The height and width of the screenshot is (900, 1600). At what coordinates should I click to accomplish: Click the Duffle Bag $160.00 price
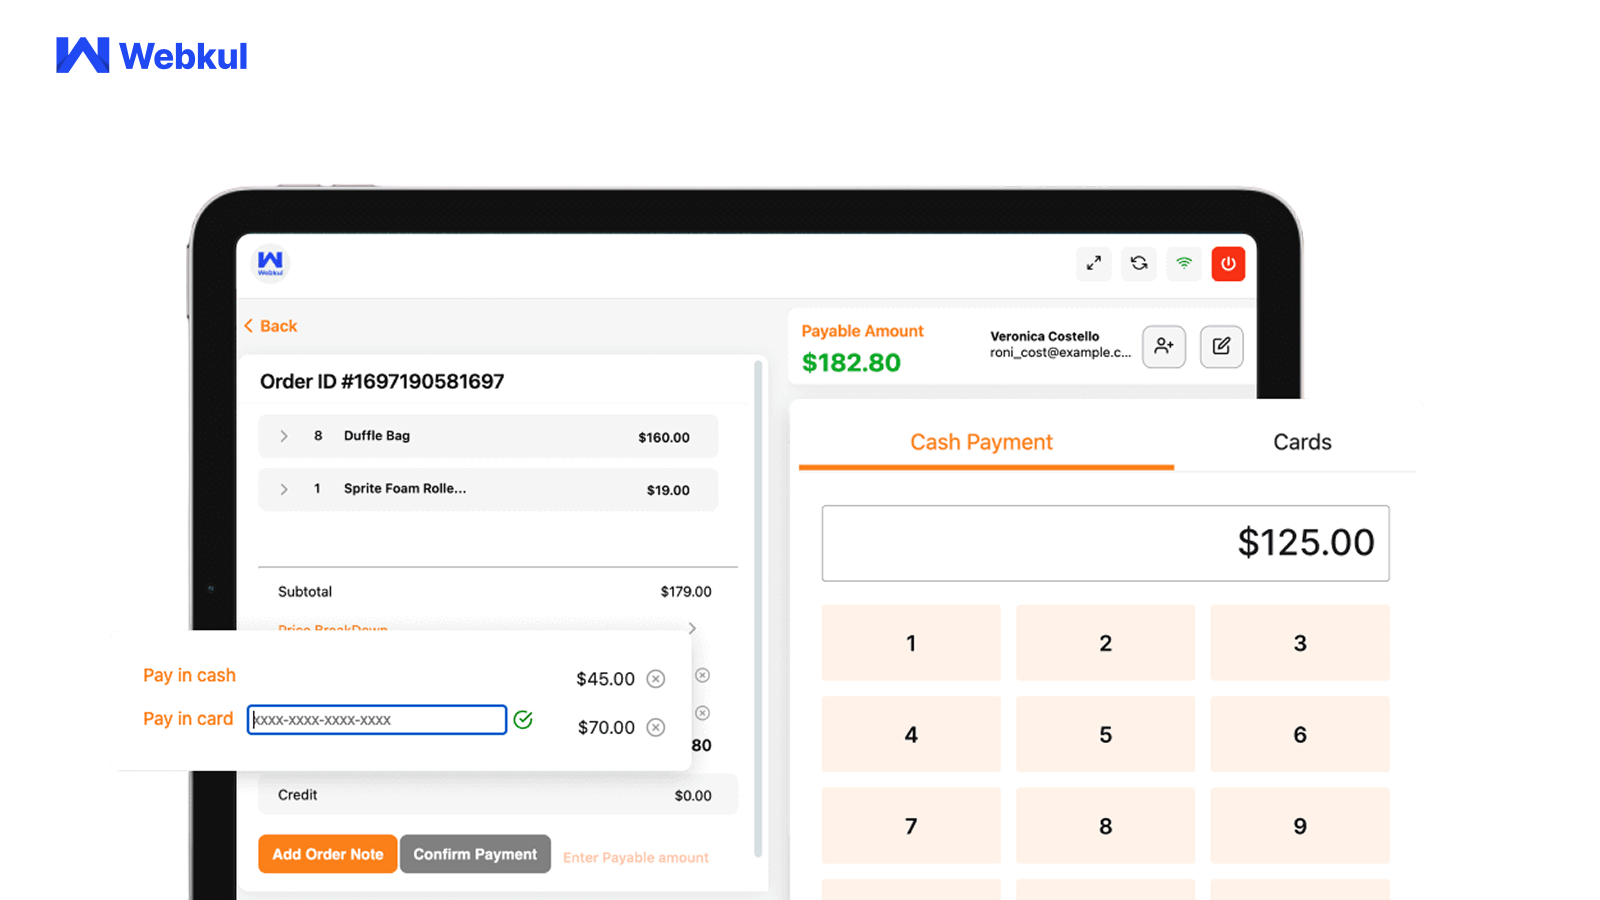tap(664, 437)
